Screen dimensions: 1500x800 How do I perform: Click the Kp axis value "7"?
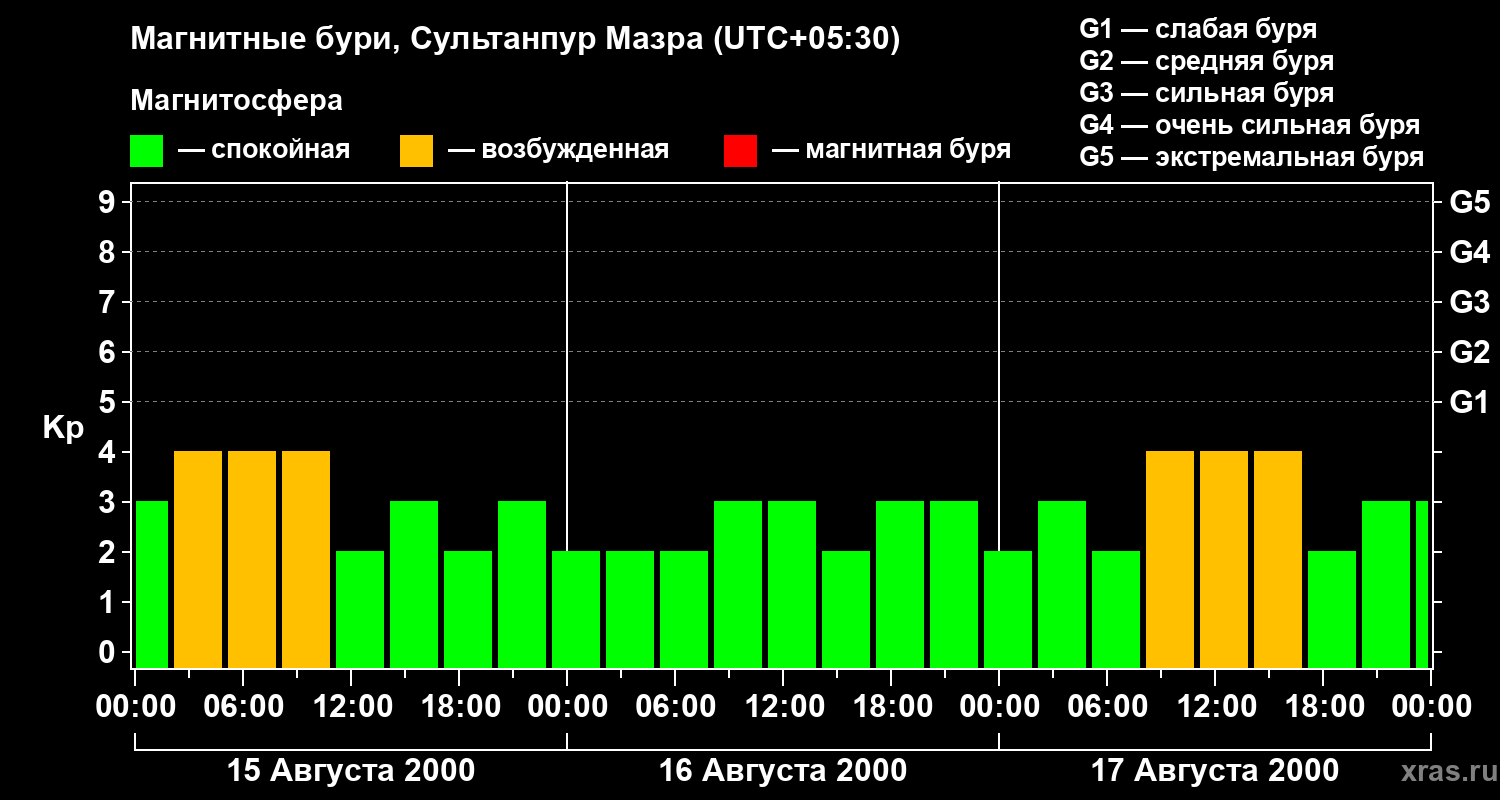coord(109,302)
